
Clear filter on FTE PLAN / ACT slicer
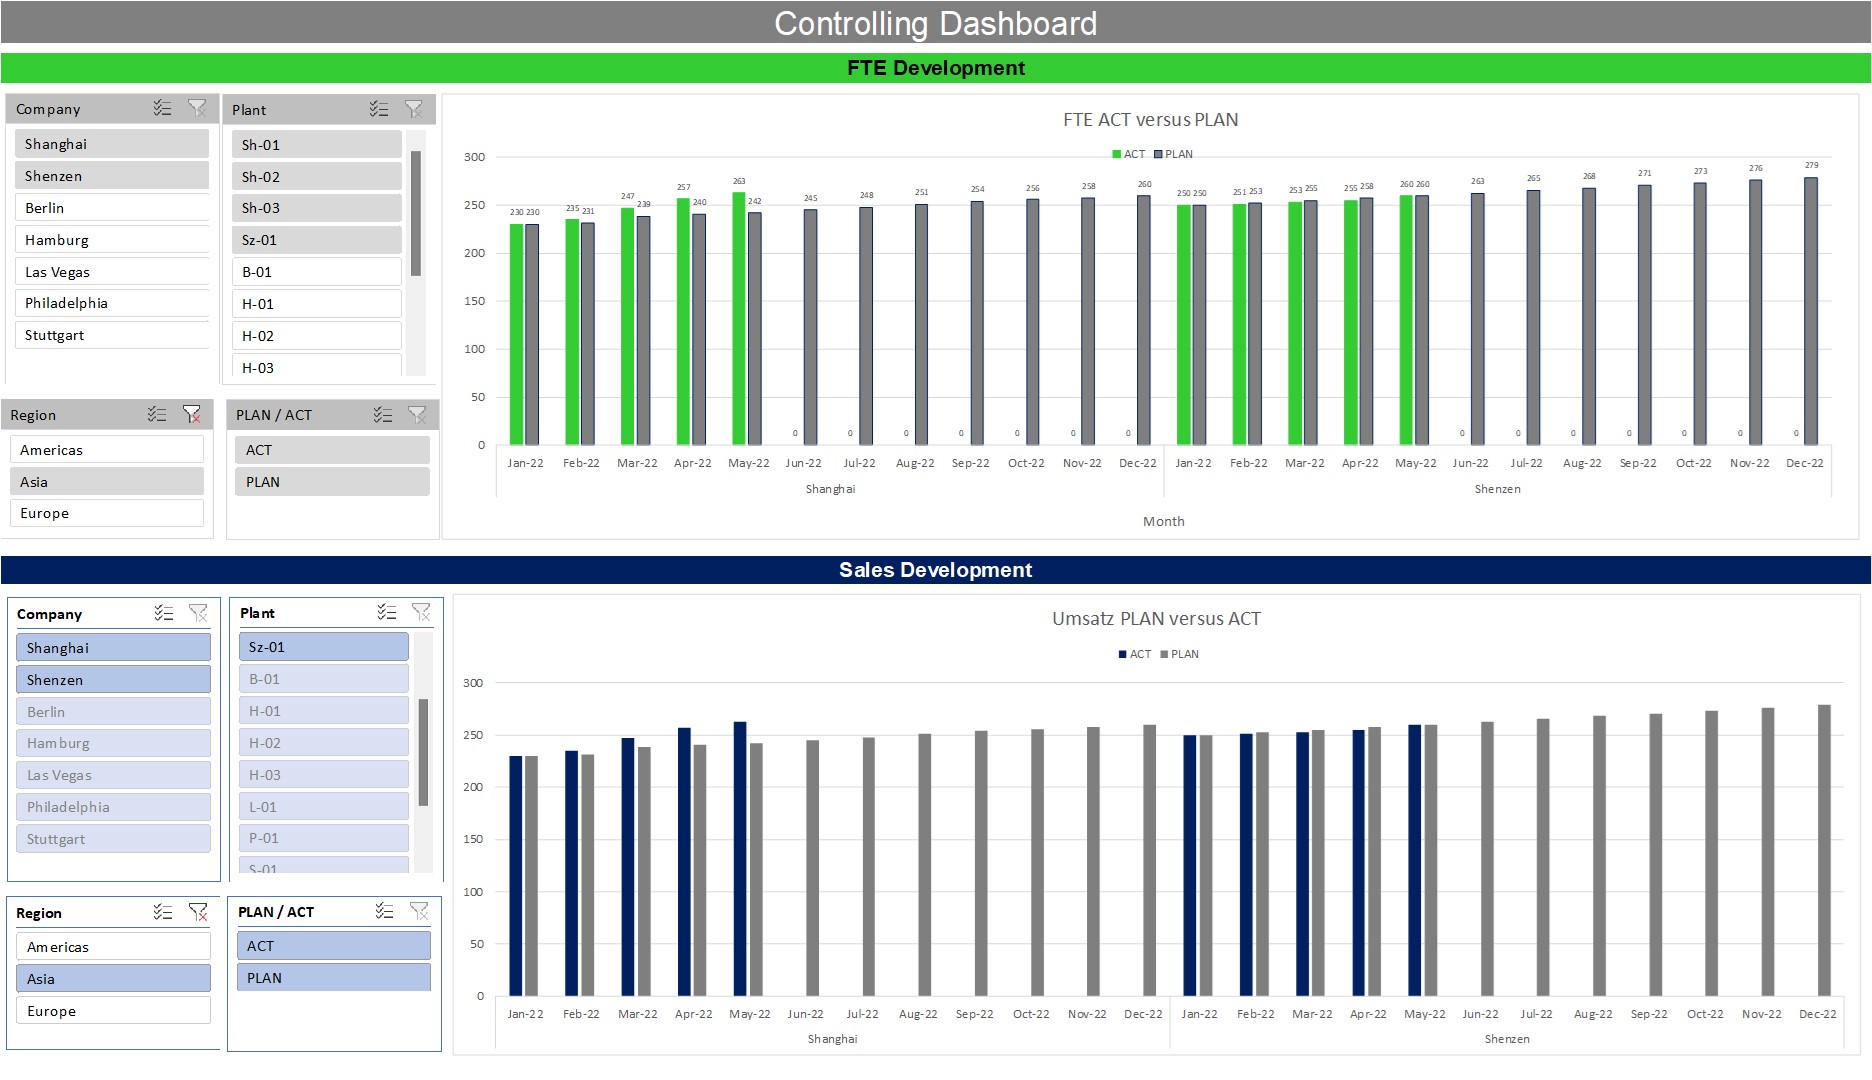(417, 414)
